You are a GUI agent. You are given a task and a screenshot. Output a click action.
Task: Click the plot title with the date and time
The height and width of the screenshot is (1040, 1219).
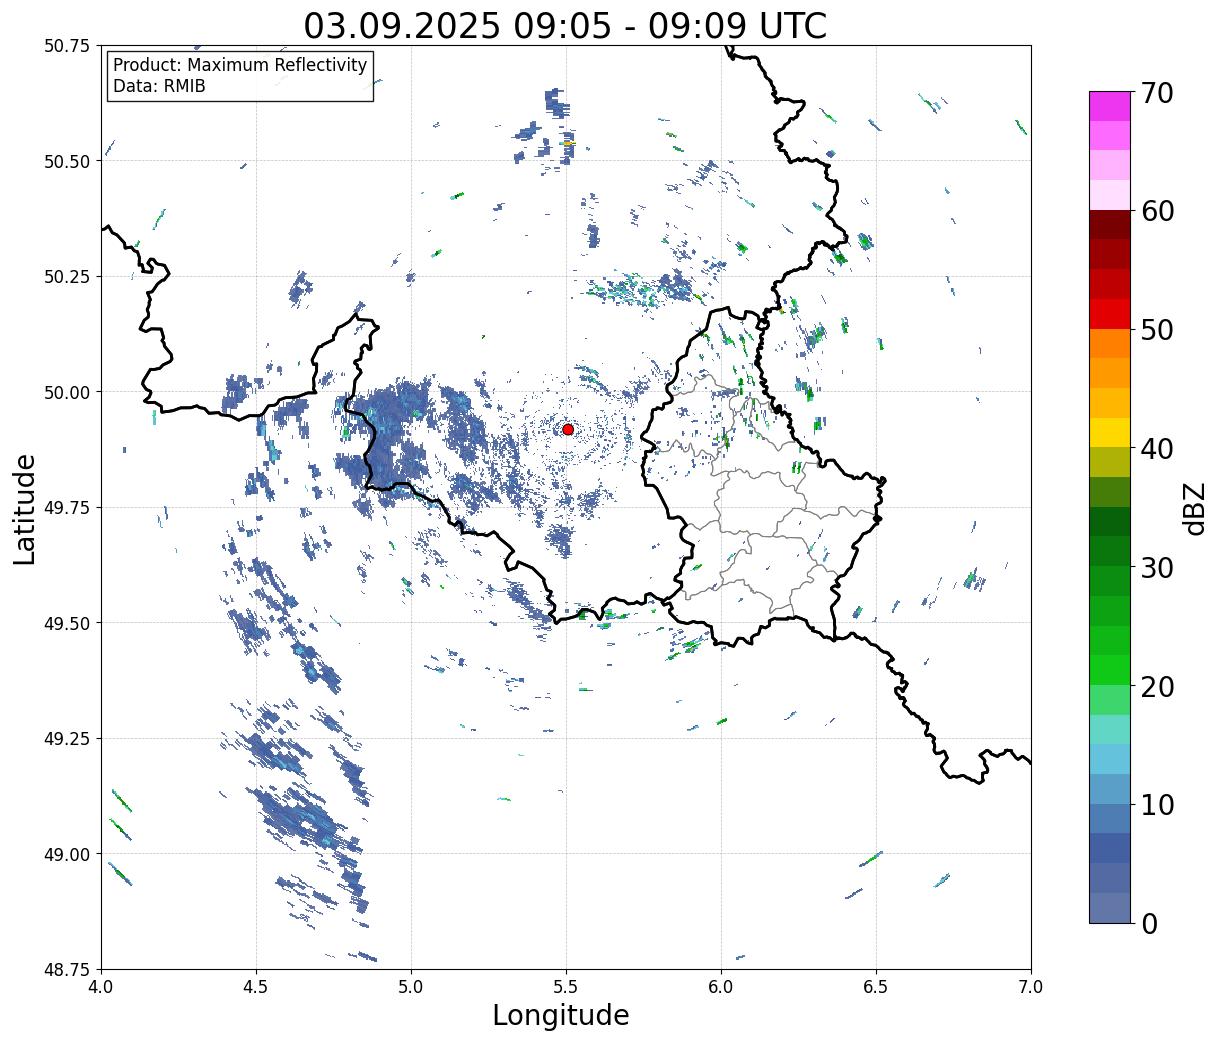click(x=565, y=26)
